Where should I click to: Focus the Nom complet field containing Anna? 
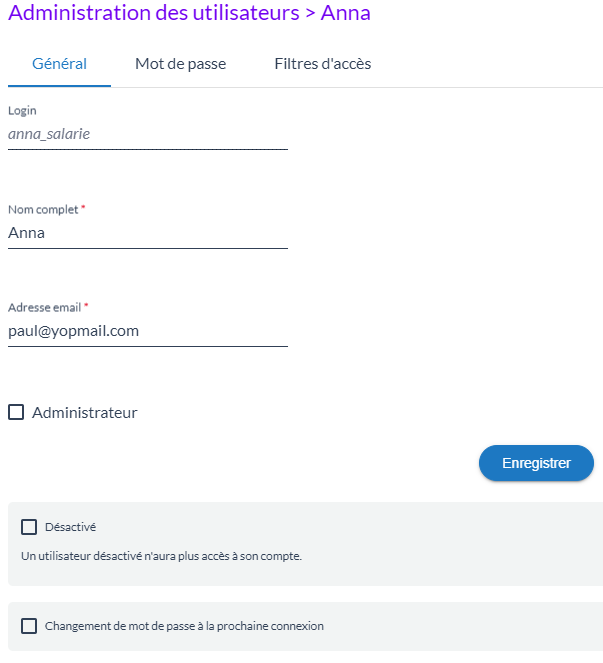pos(147,232)
